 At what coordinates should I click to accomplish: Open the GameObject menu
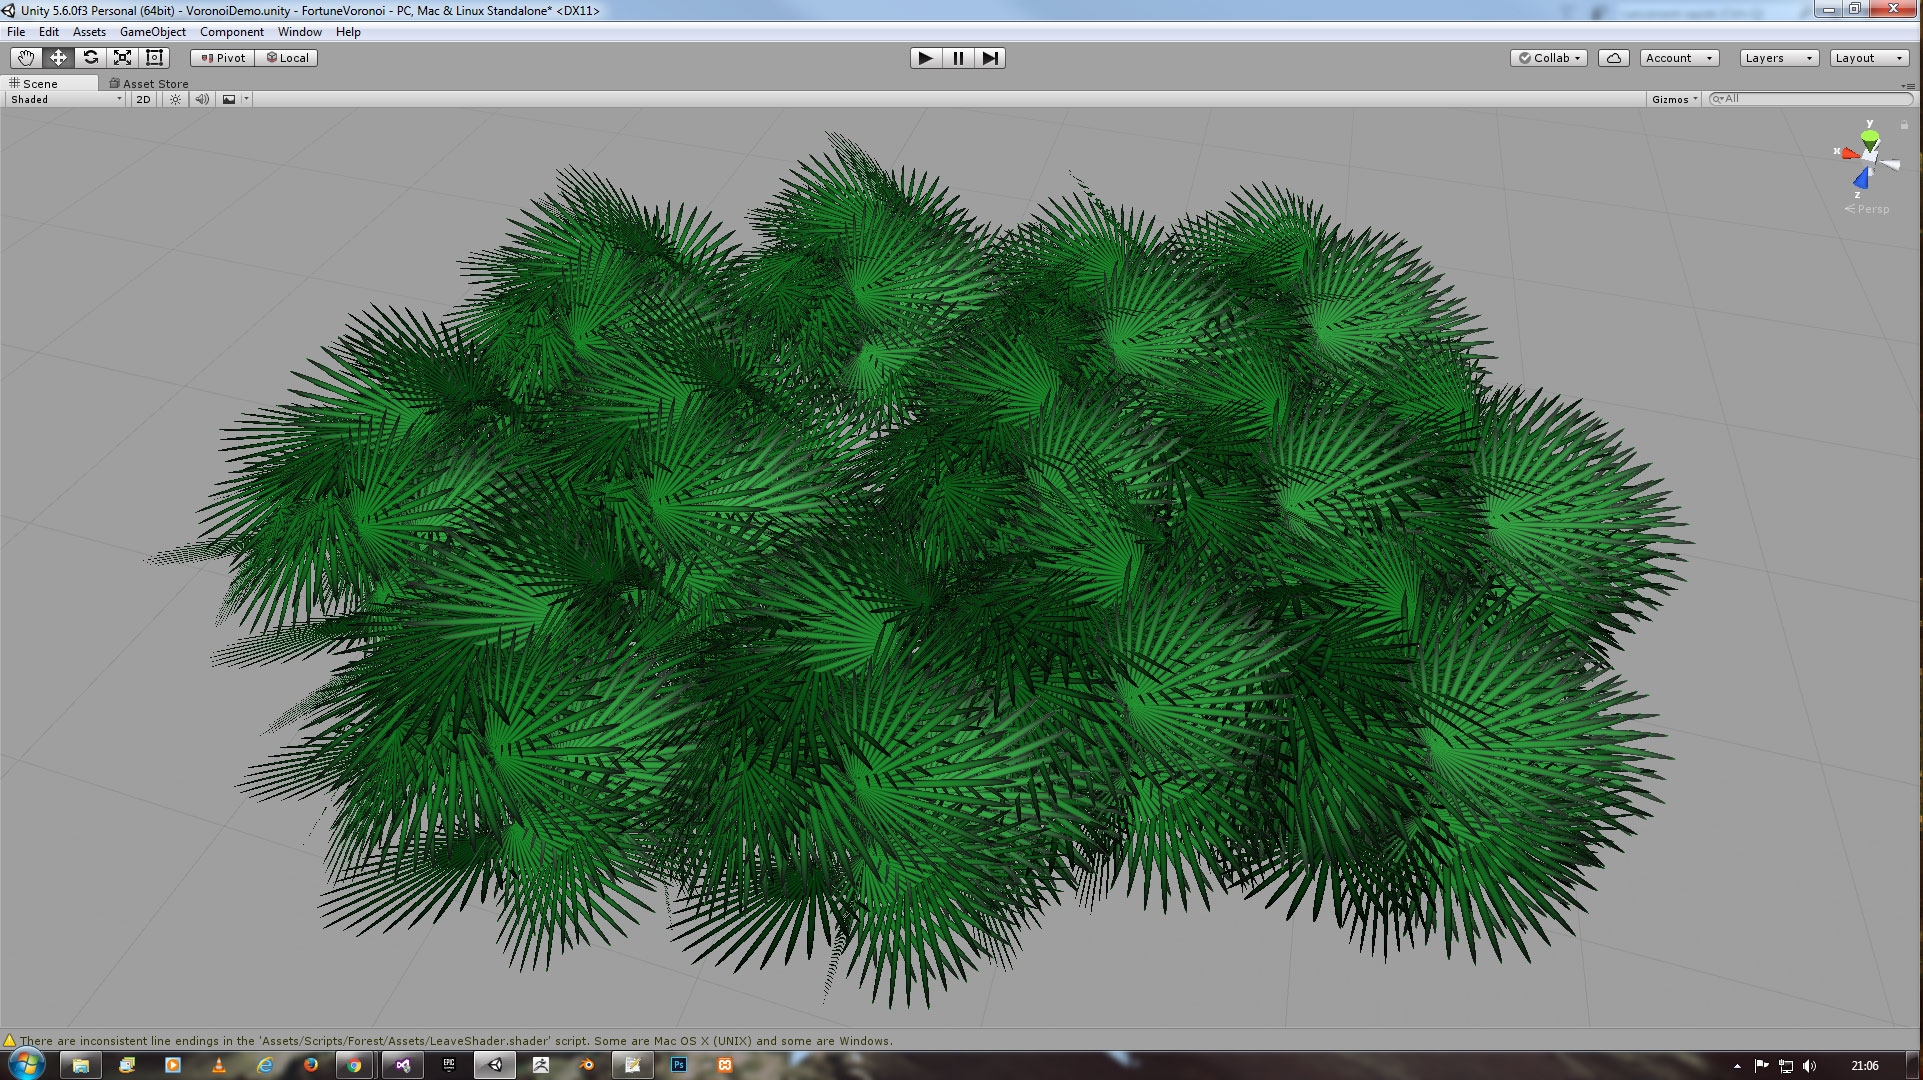(152, 32)
